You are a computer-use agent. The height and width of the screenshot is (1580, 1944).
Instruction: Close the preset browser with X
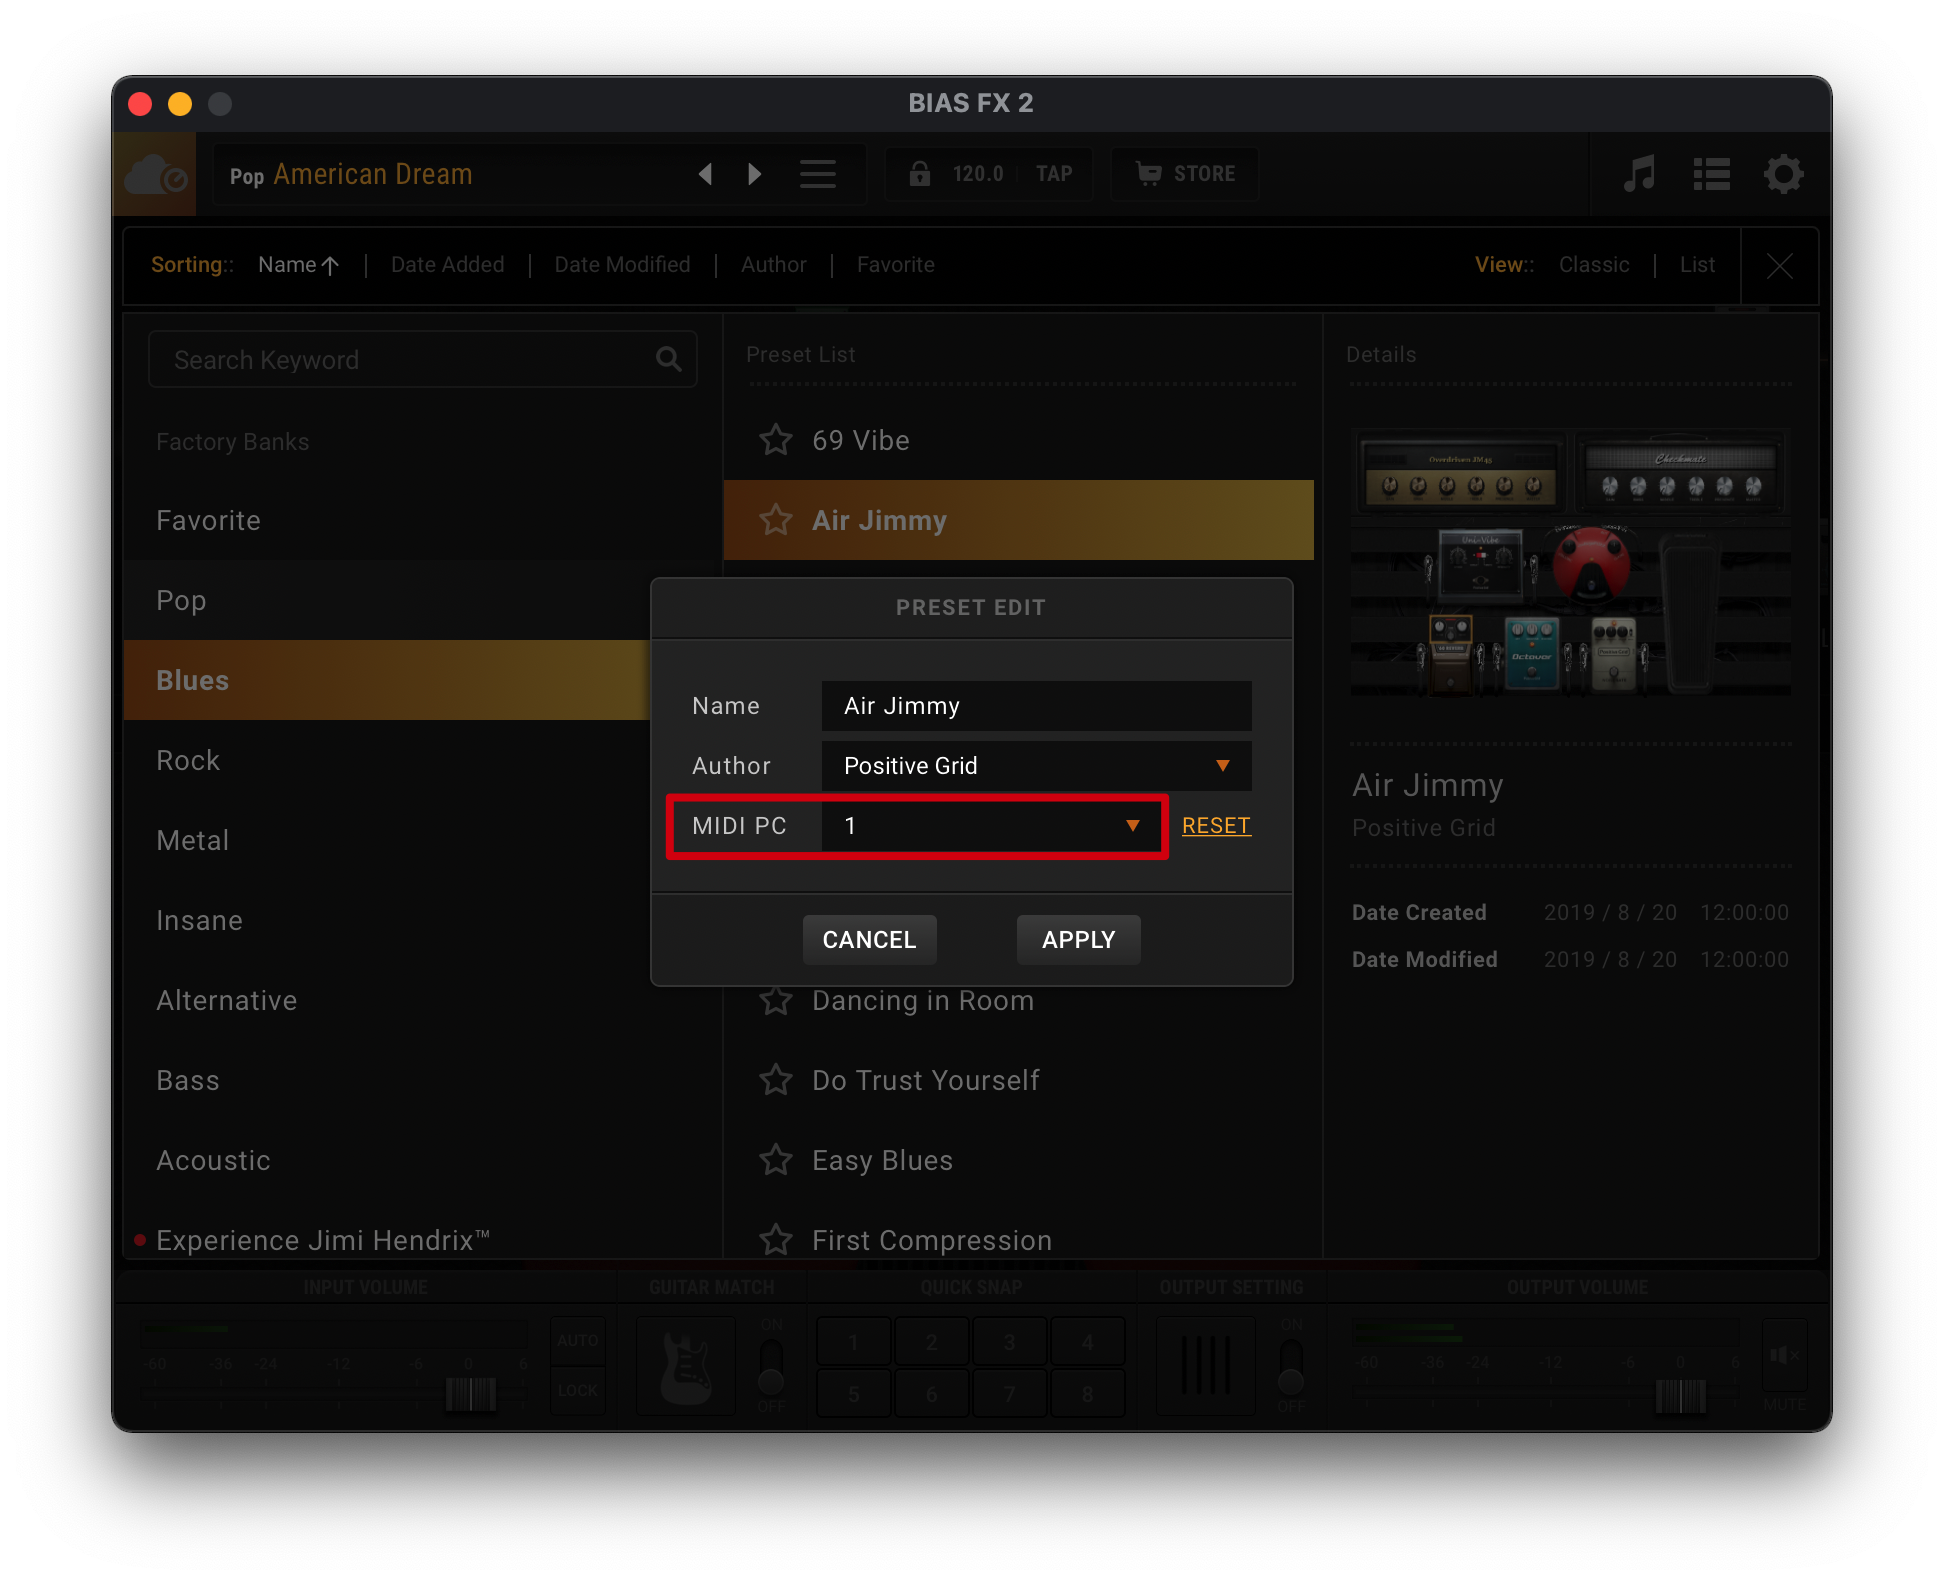click(1779, 265)
